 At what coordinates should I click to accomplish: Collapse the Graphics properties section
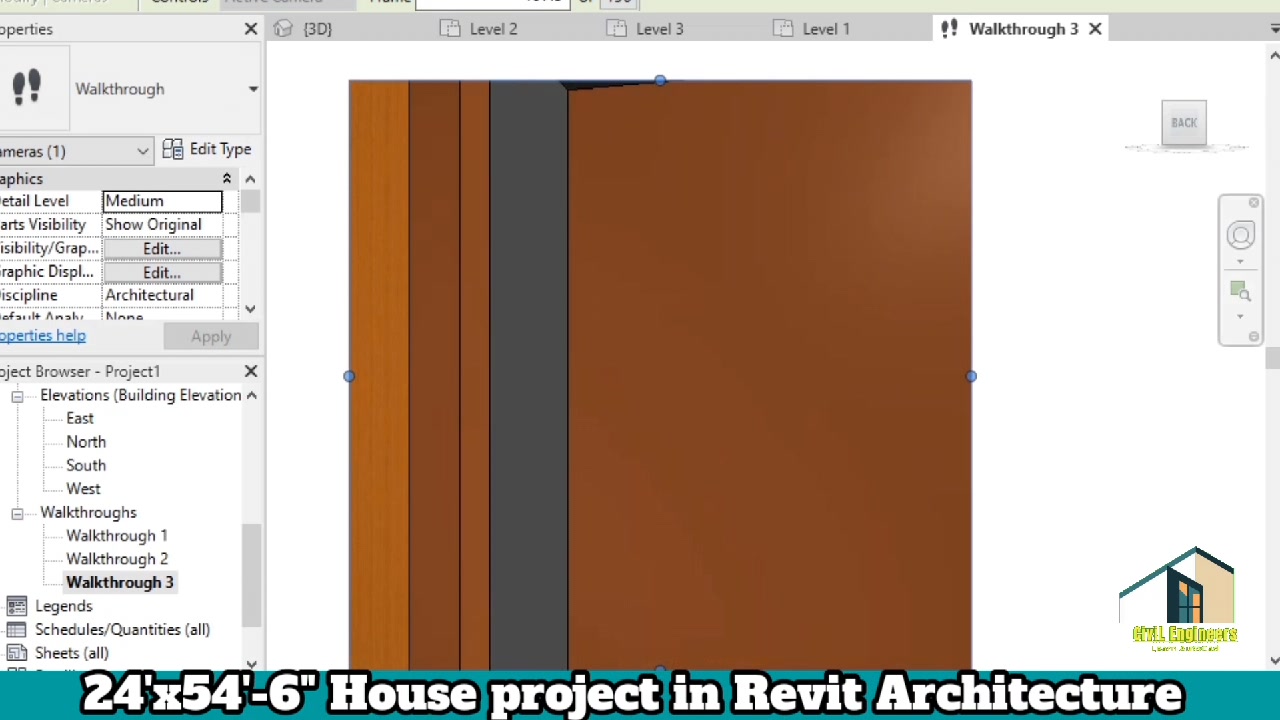(x=227, y=178)
